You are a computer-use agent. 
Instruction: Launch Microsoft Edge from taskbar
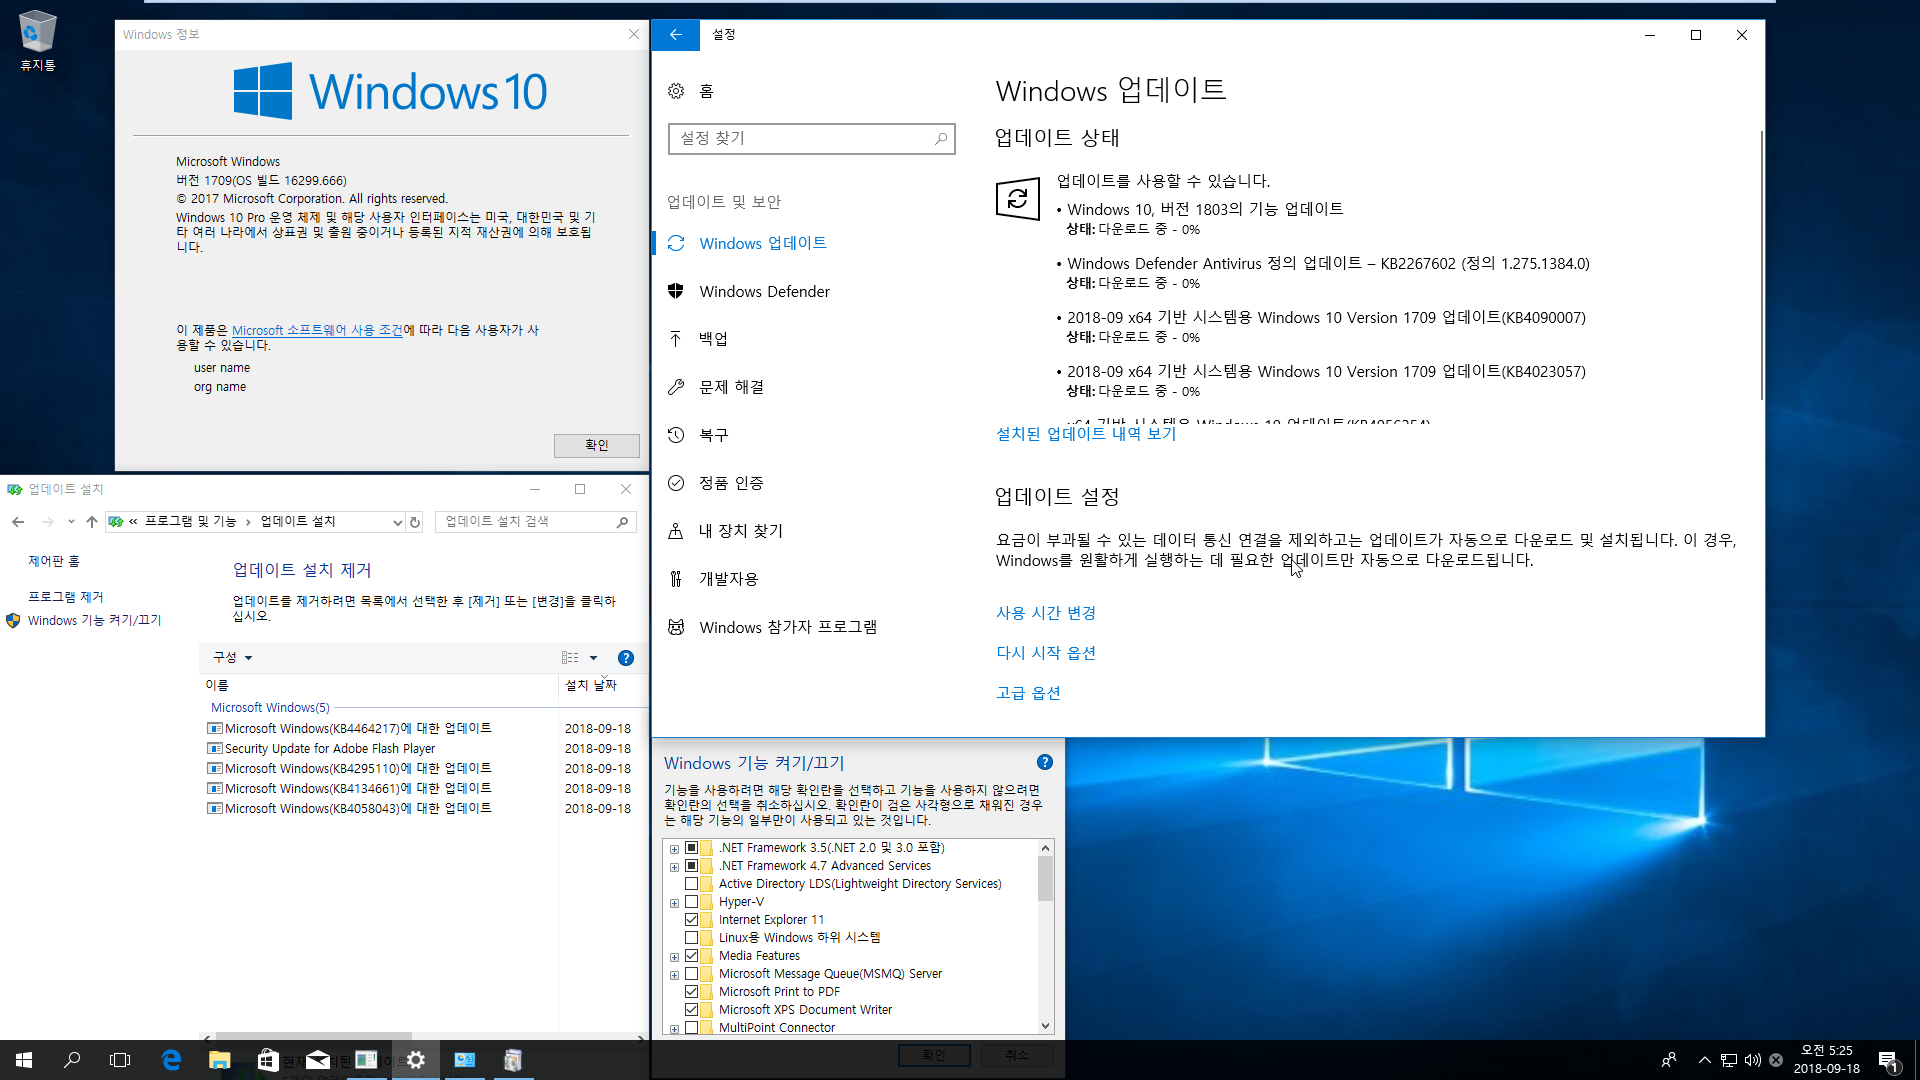[171, 1060]
